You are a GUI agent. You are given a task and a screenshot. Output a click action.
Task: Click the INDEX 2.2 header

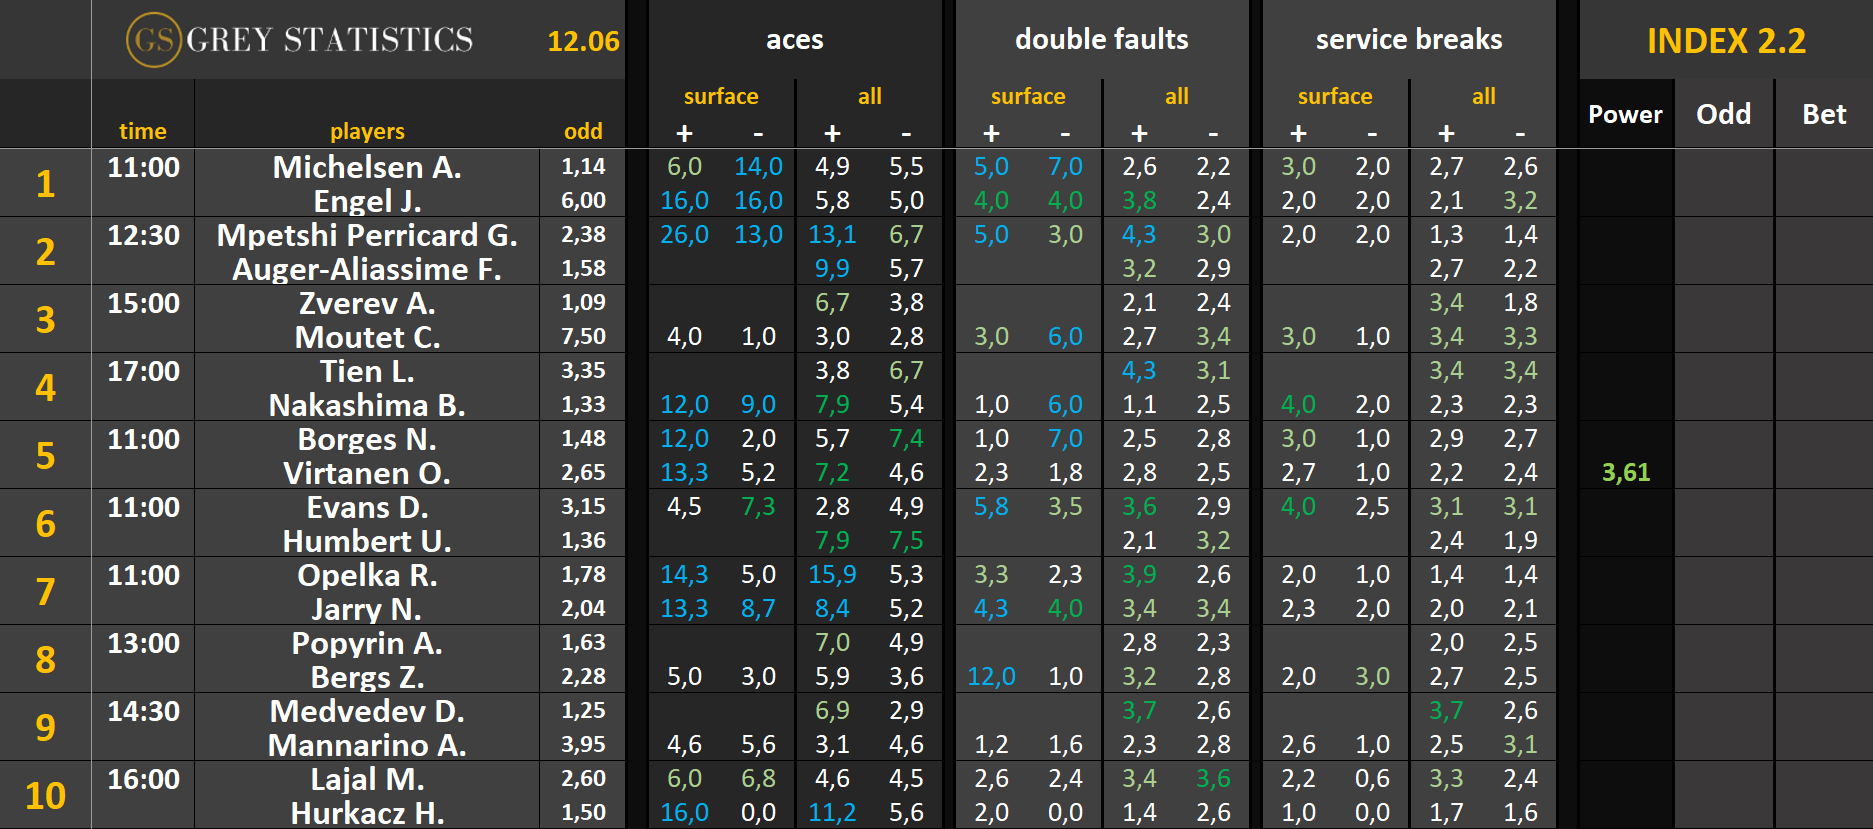1726,41
